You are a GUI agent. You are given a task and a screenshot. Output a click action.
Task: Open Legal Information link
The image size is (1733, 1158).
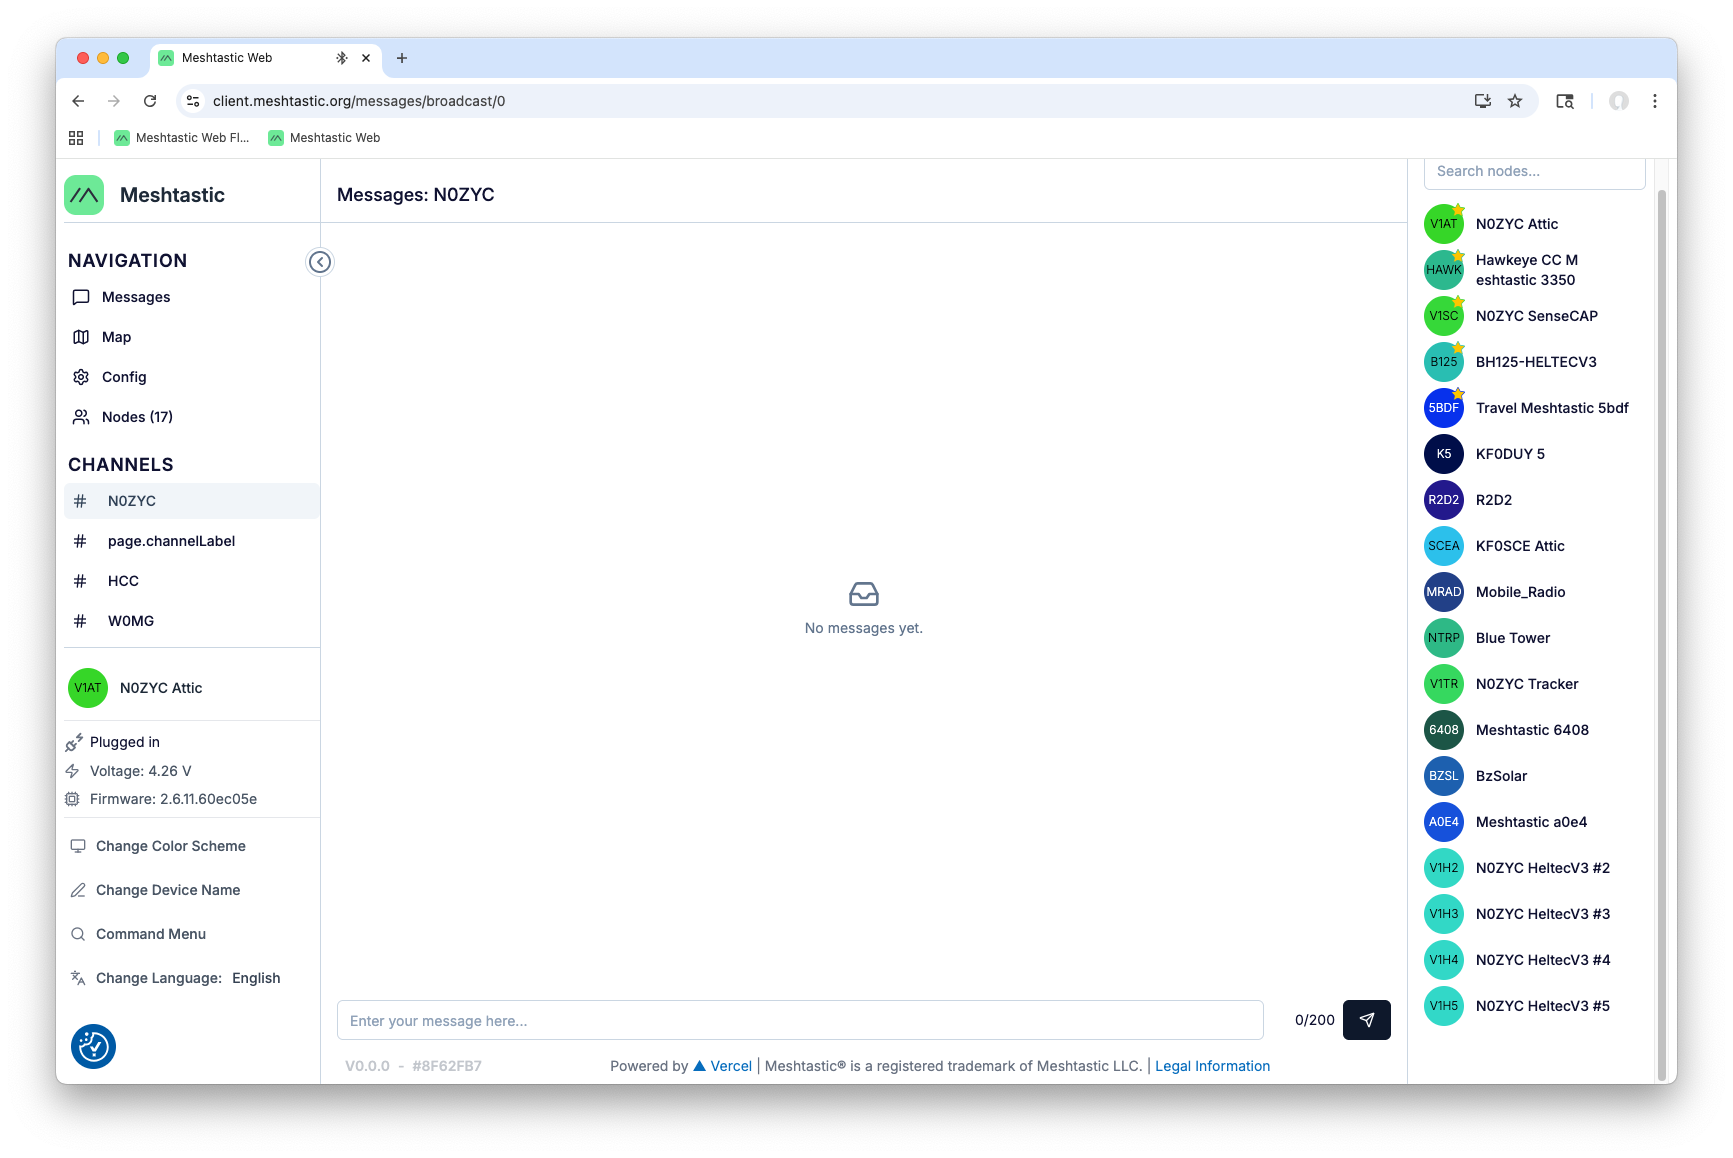tap(1212, 1066)
